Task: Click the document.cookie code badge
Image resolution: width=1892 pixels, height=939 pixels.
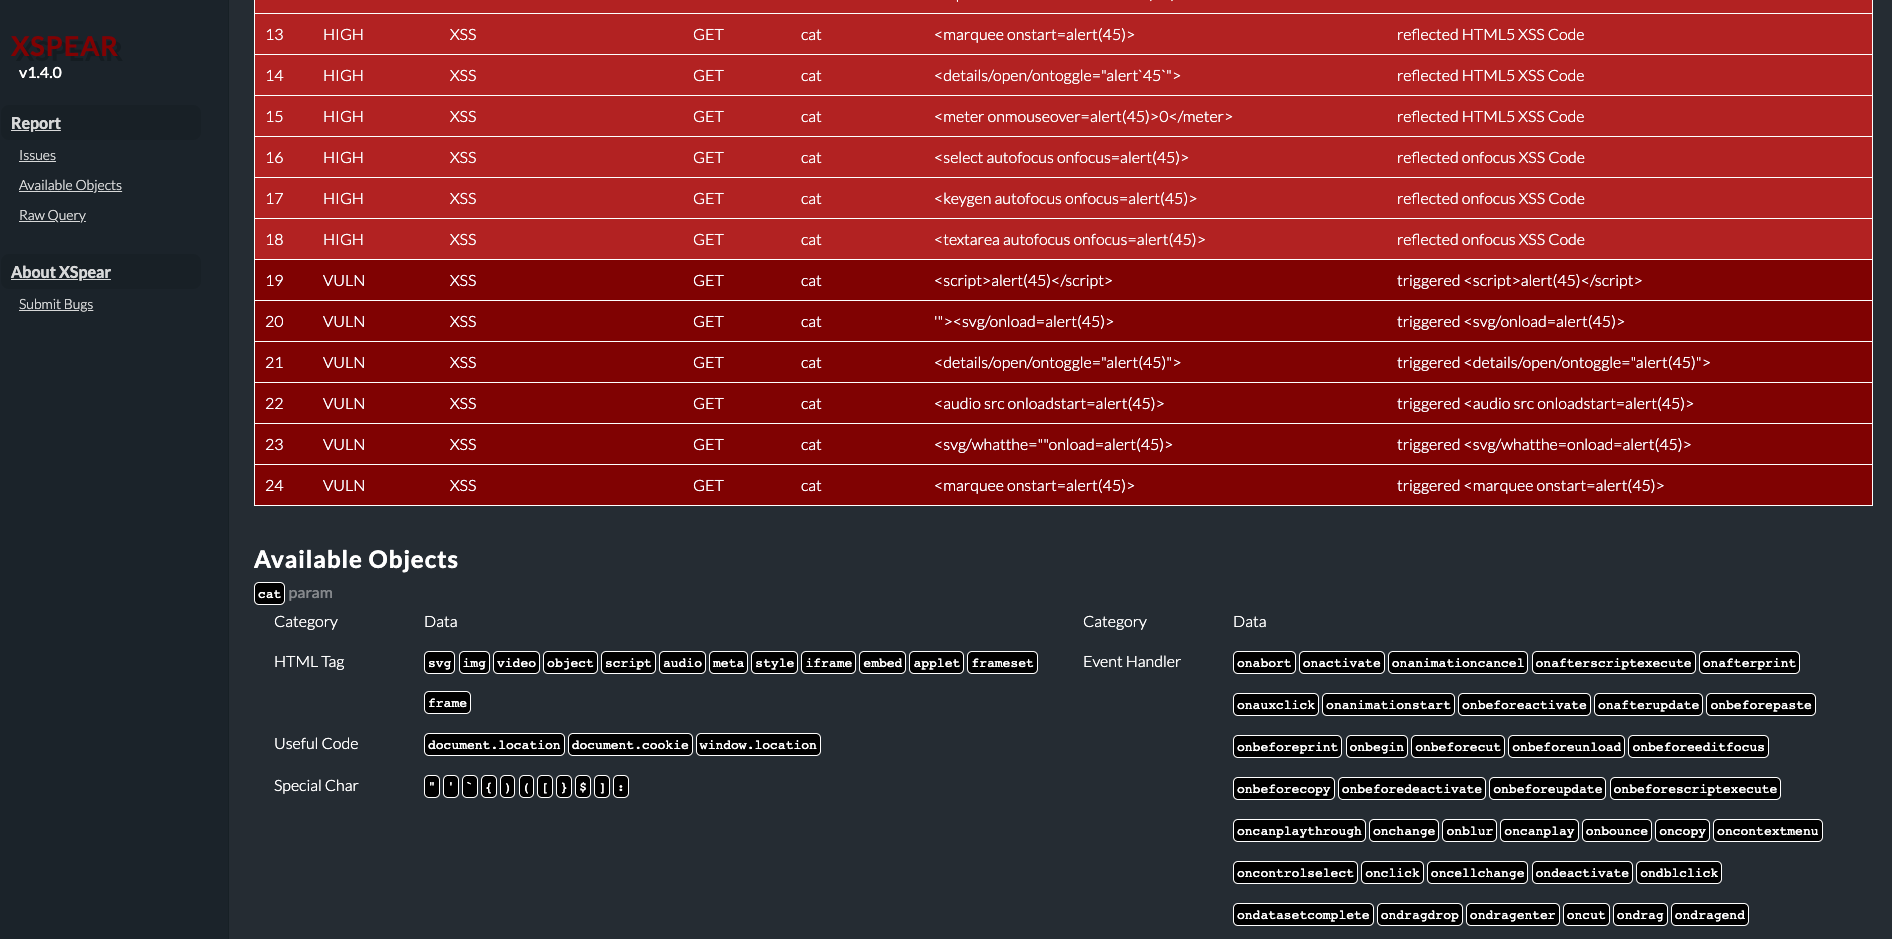Action: coord(630,745)
